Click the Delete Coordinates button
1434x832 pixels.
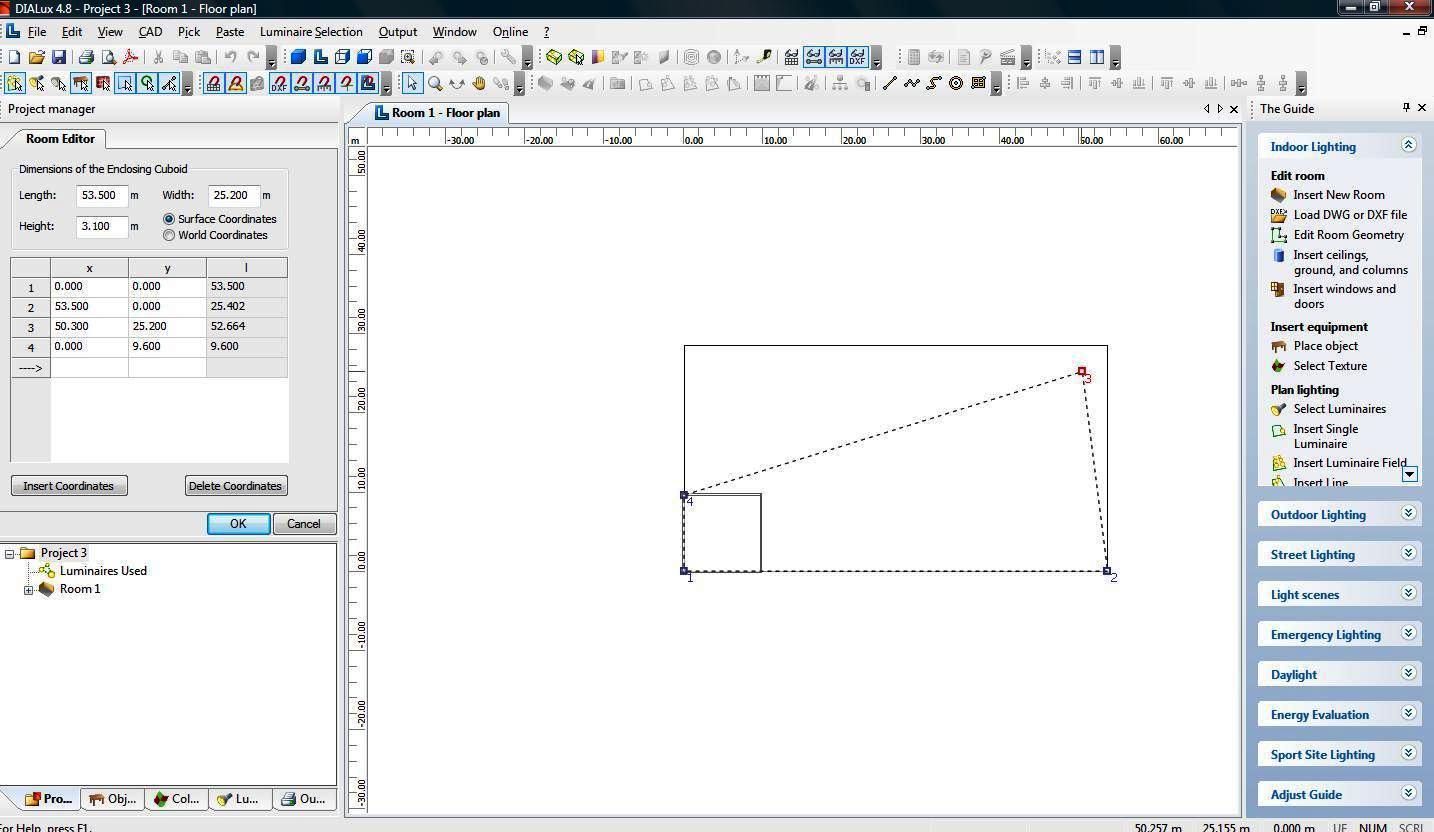coord(236,486)
